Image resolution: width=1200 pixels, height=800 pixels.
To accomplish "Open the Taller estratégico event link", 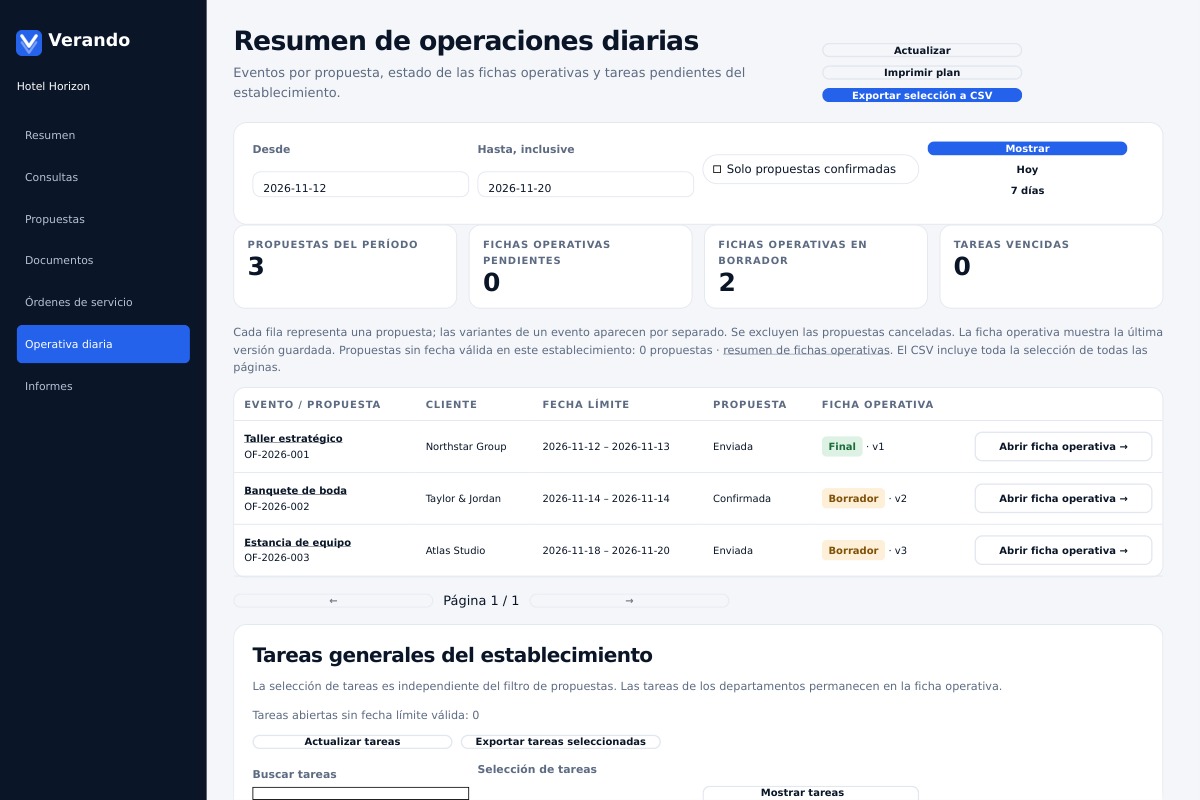I will [x=293, y=438].
